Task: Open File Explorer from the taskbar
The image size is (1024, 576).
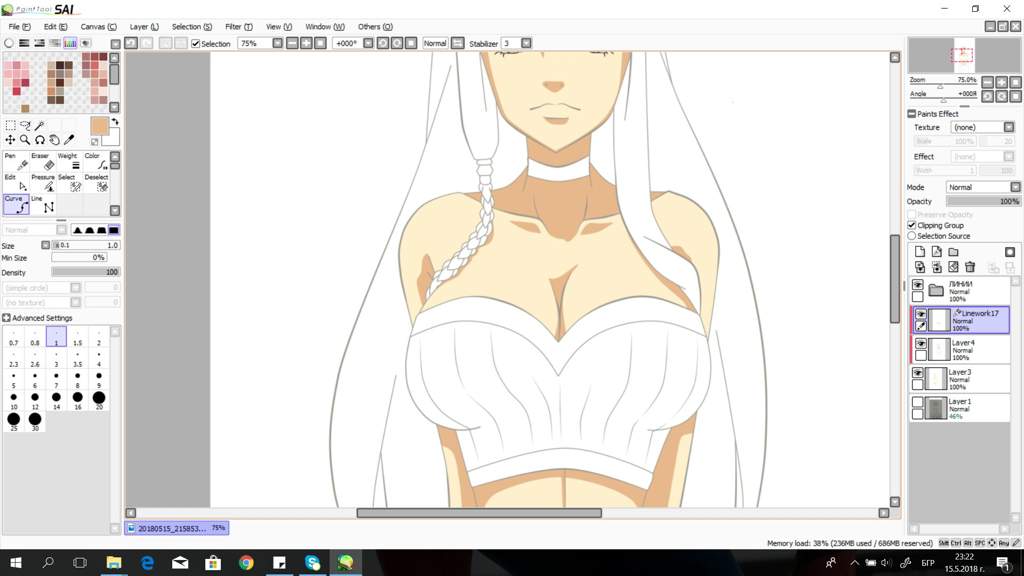Action: tap(114, 562)
